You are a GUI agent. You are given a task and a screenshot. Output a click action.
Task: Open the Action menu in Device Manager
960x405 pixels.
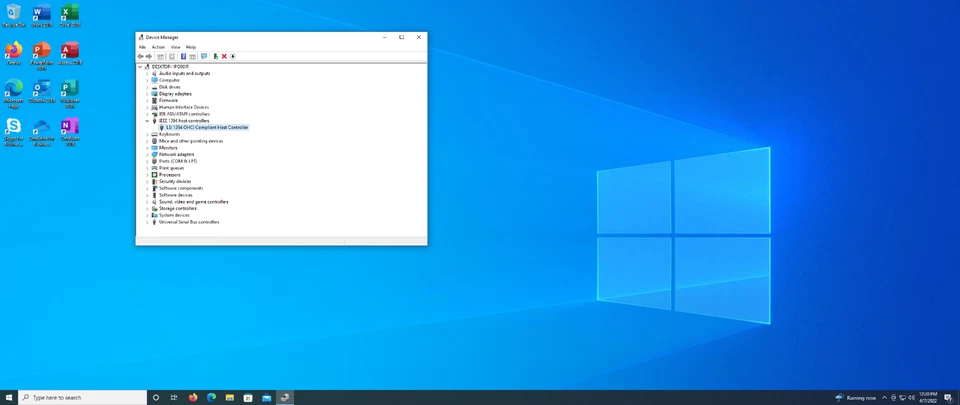(158, 47)
